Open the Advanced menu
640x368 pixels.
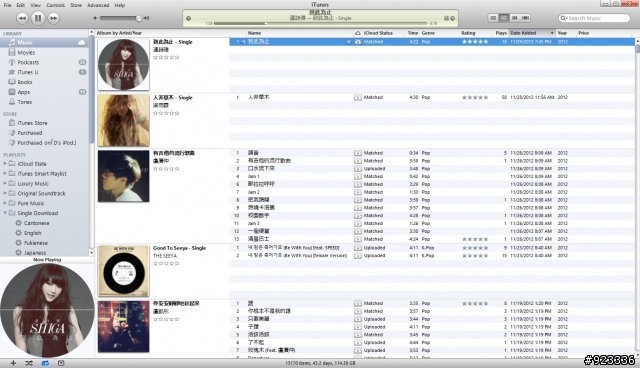click(x=98, y=5)
